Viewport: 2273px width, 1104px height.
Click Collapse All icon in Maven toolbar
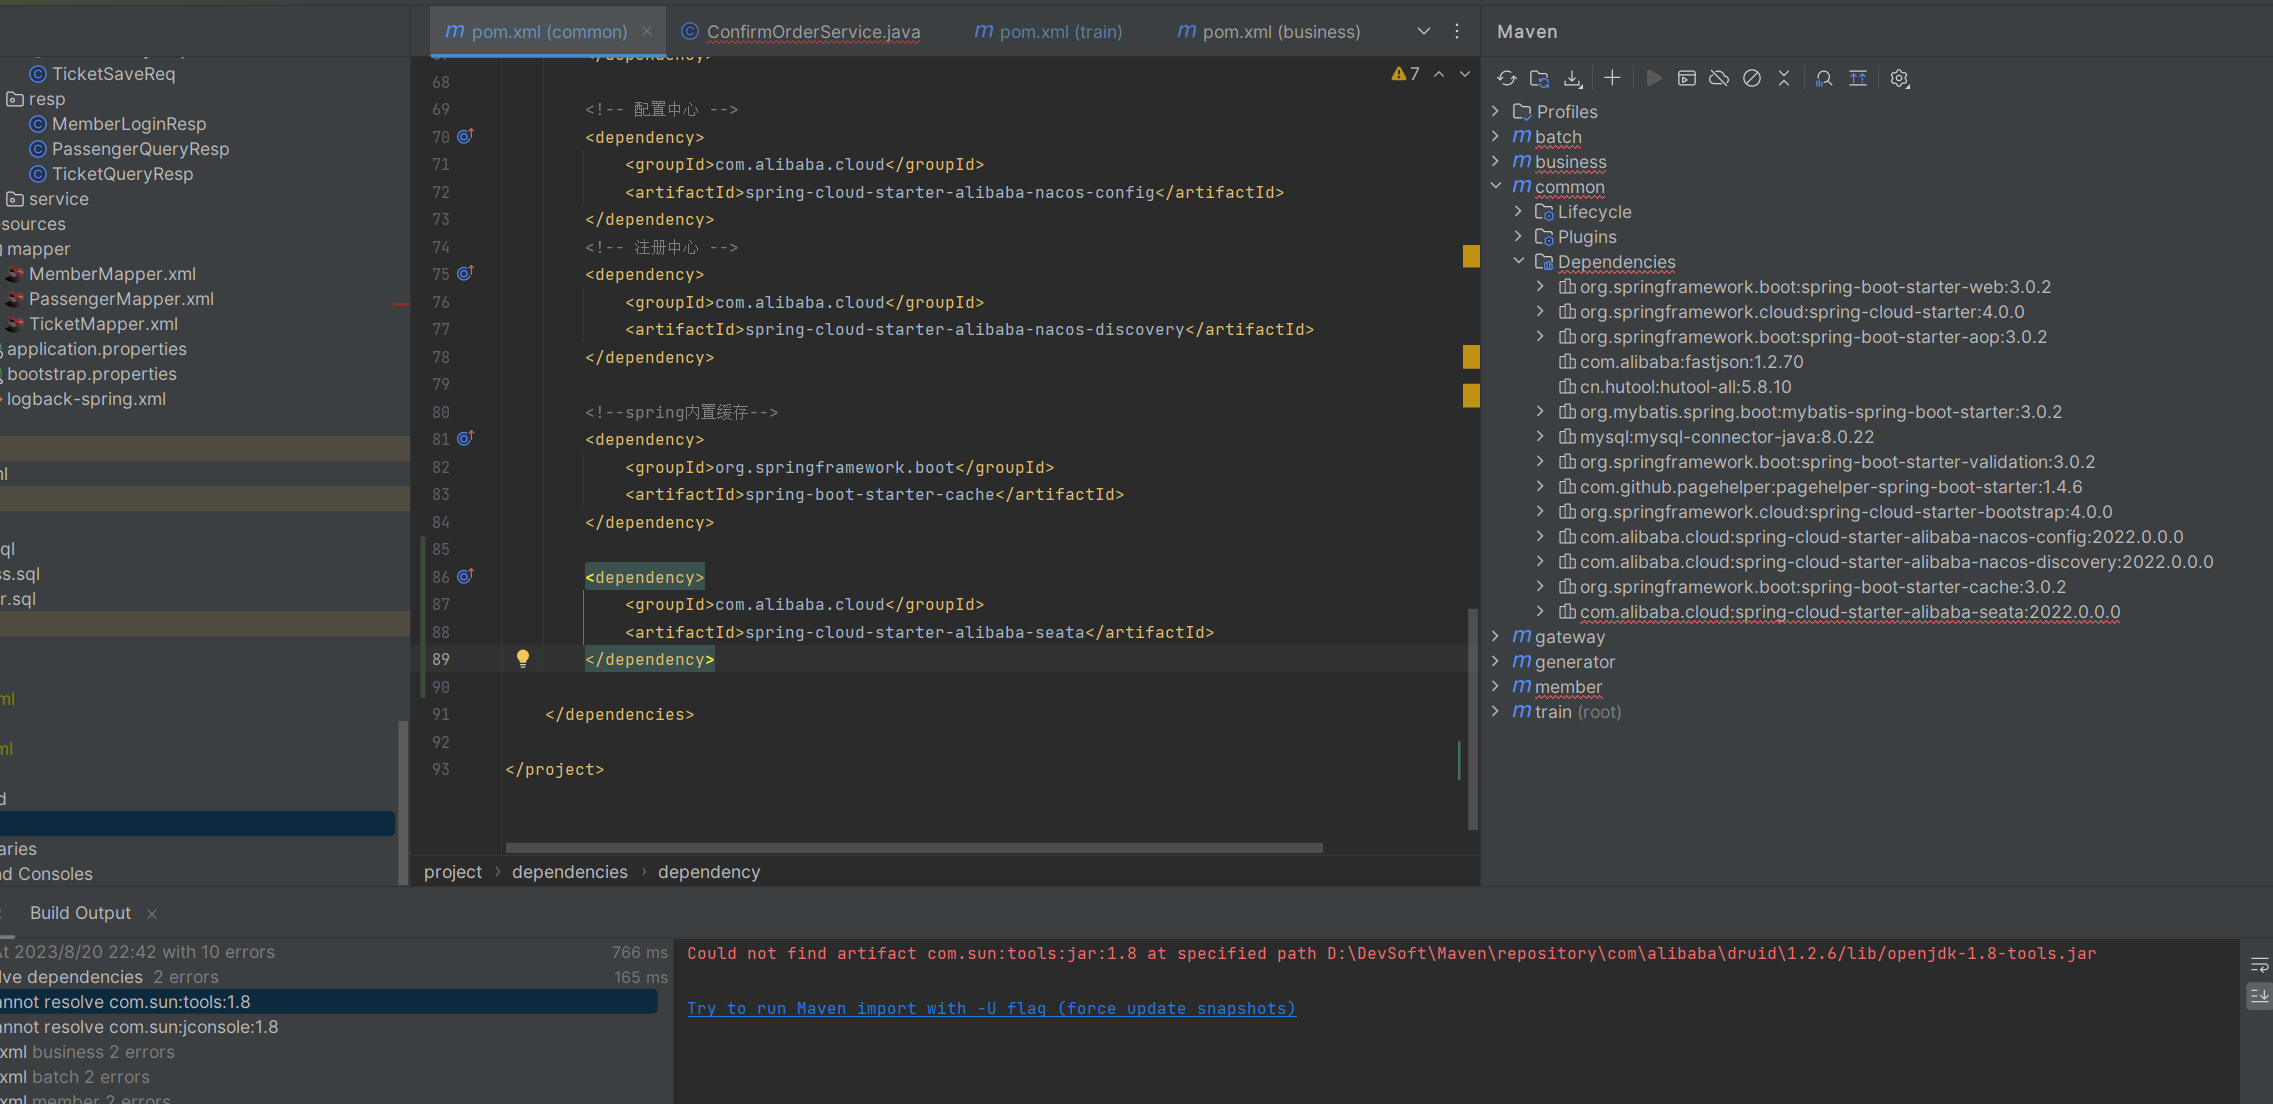(1784, 78)
